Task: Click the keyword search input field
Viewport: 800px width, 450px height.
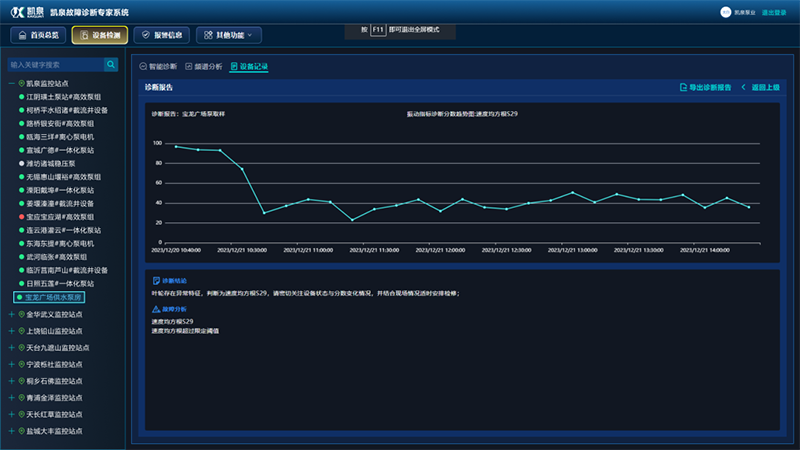Action: click(55, 65)
